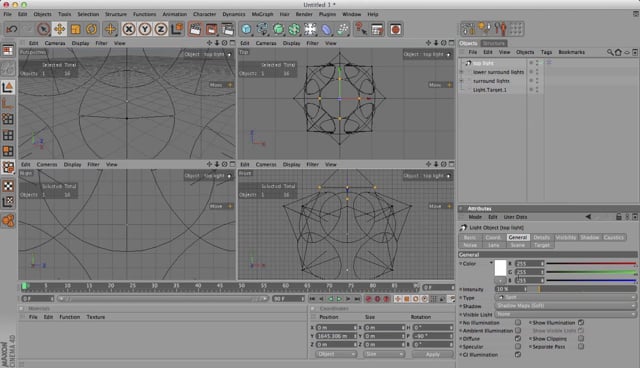Image resolution: width=640 pixels, height=368 pixels.
Task: Open the Details tab in Attributes
Action: [542, 237]
